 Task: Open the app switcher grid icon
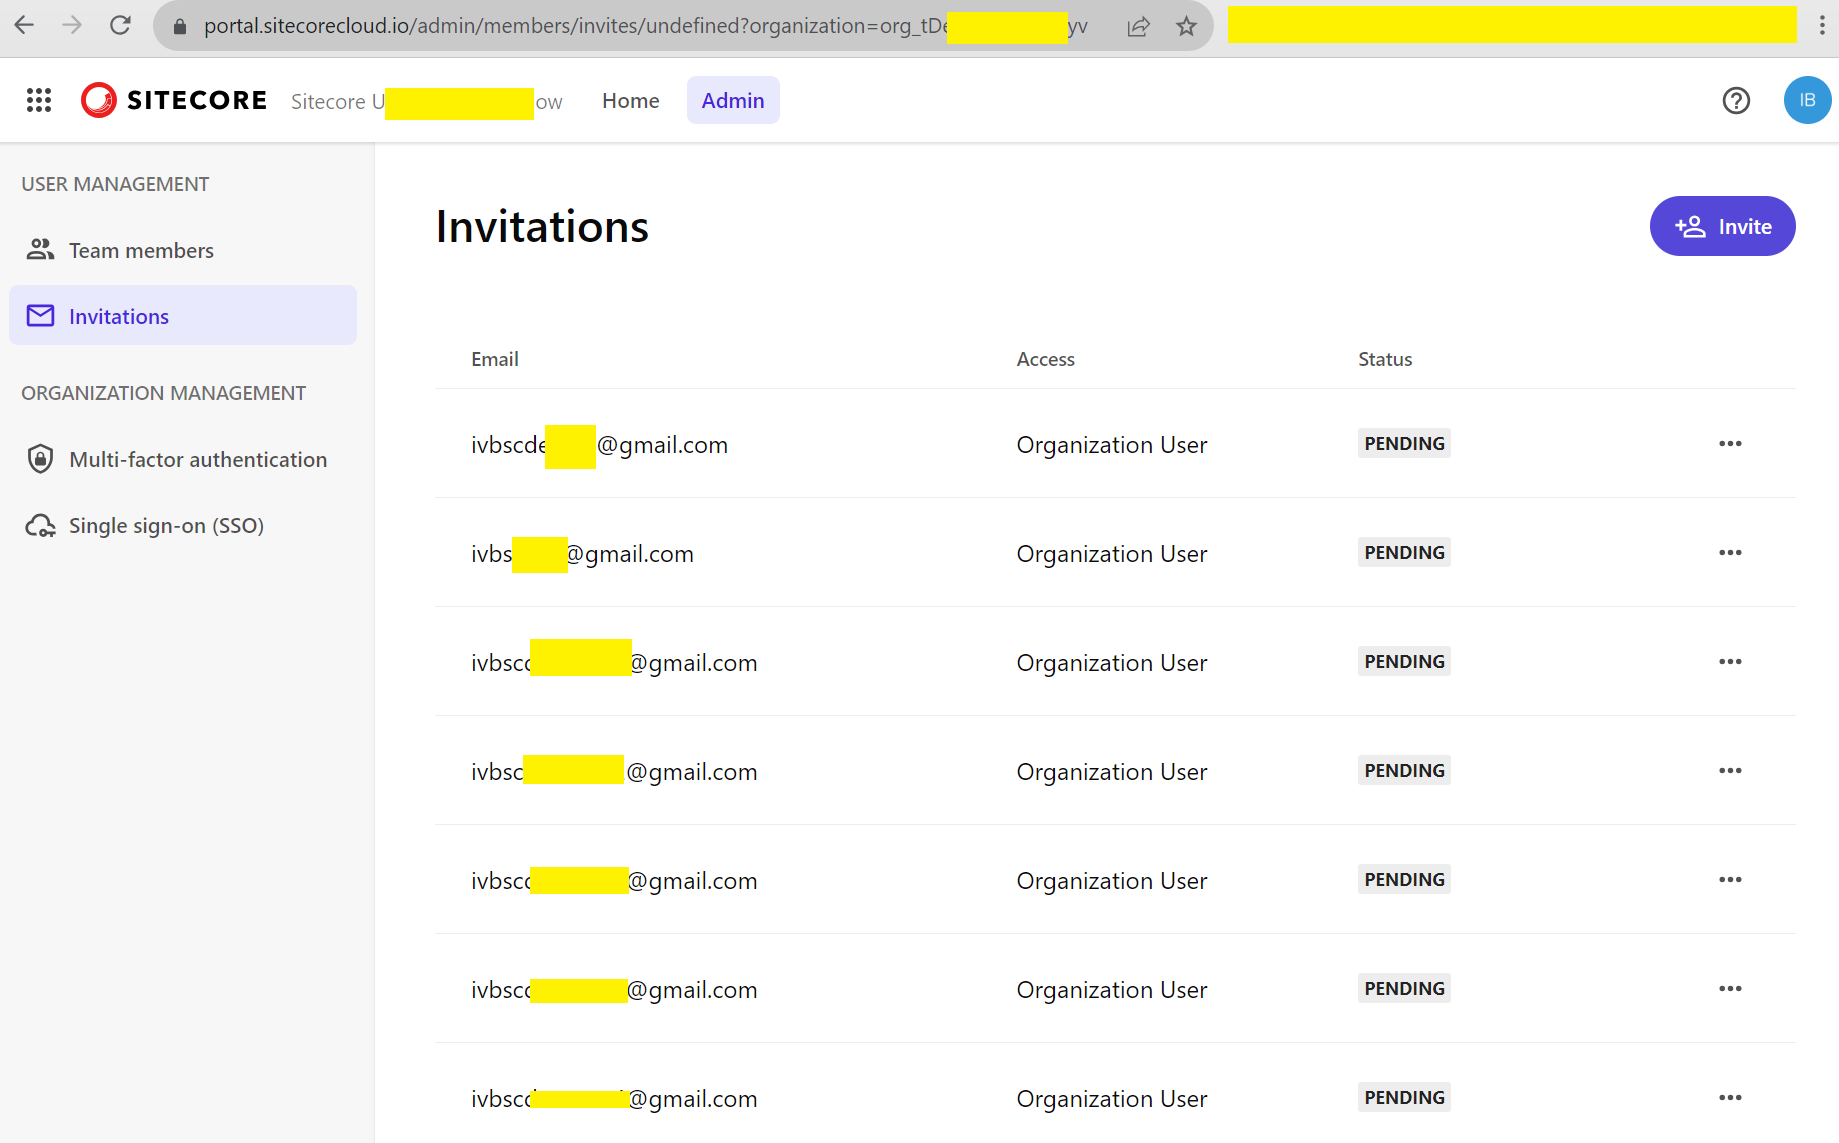39,100
